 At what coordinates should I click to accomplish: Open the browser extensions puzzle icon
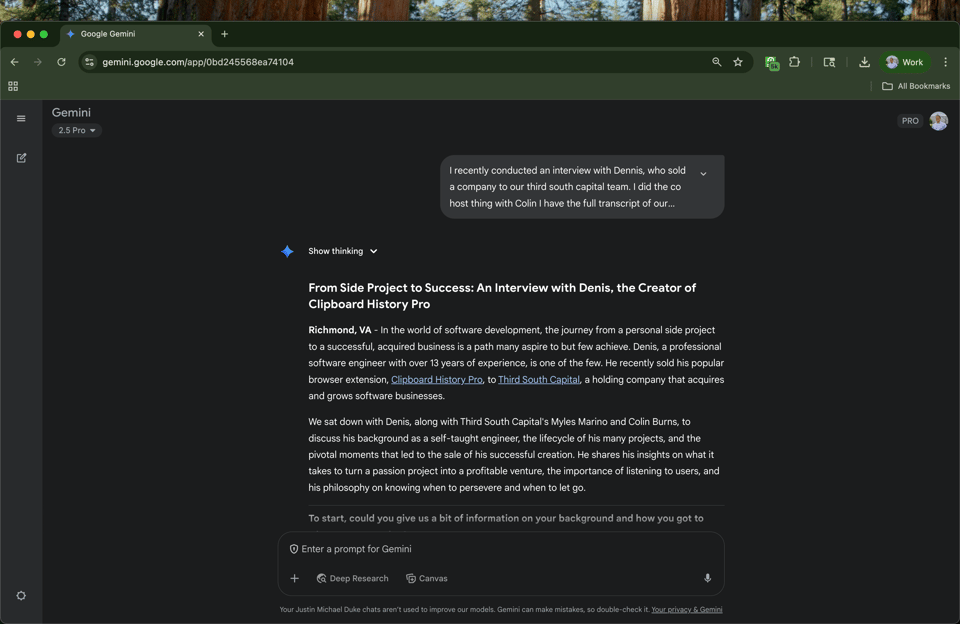pyautogui.click(x=794, y=62)
